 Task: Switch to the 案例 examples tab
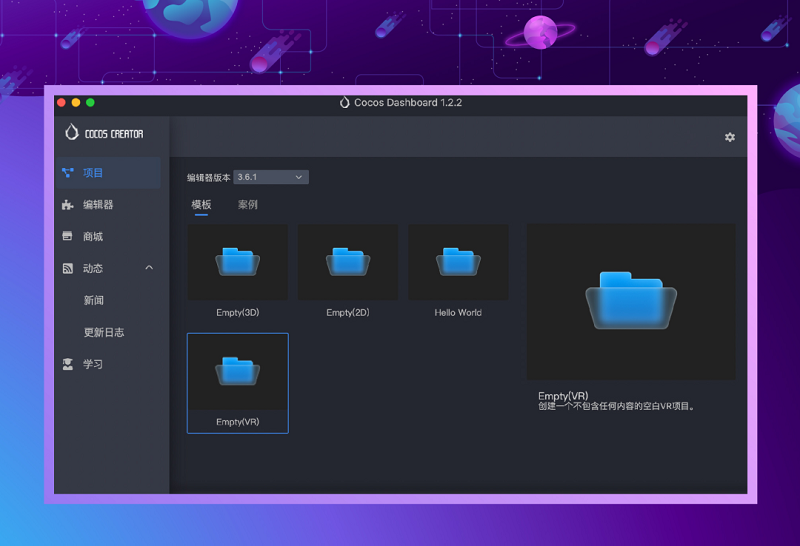(247, 205)
